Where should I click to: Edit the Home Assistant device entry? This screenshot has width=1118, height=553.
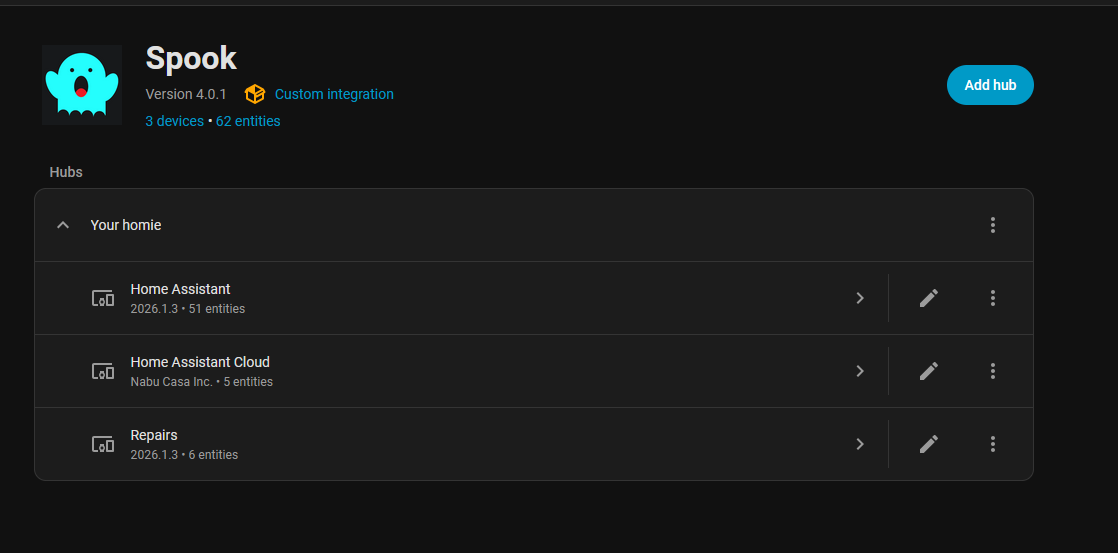[x=929, y=298]
